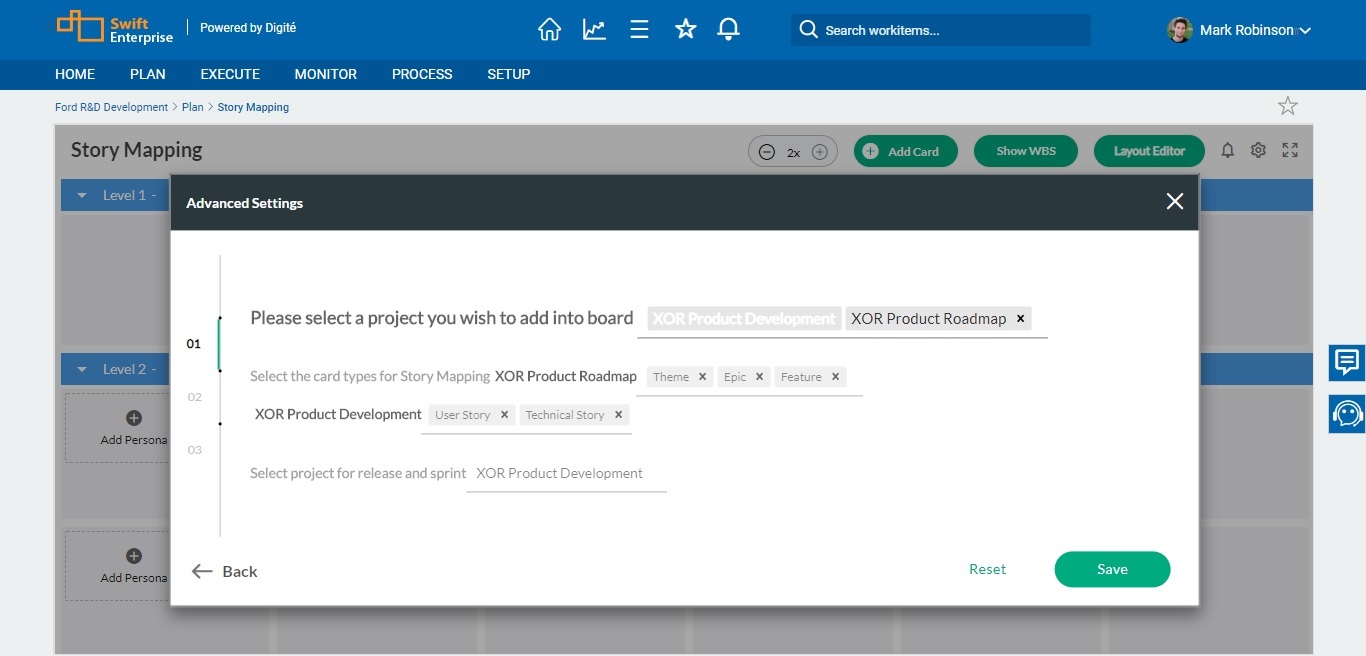The image size is (1366, 656).
Task: Open the MONITOR menu
Action: (x=326, y=74)
